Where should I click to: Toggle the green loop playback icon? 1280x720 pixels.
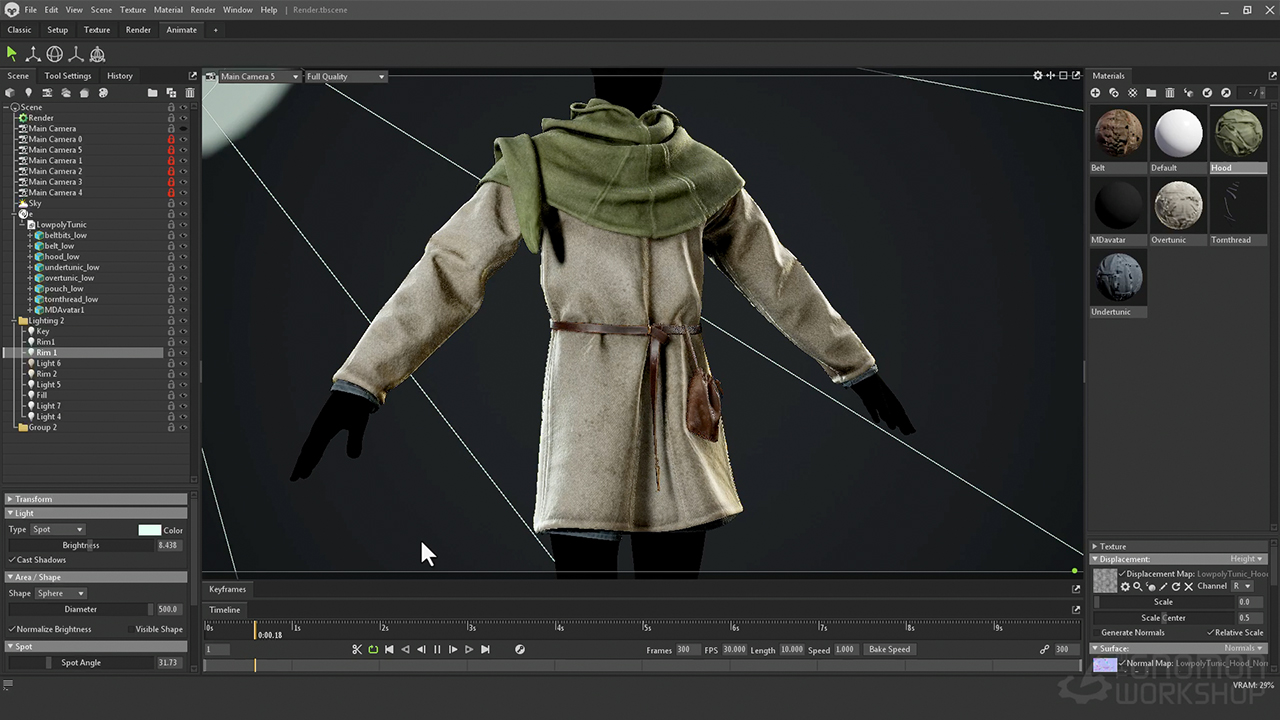(x=373, y=650)
